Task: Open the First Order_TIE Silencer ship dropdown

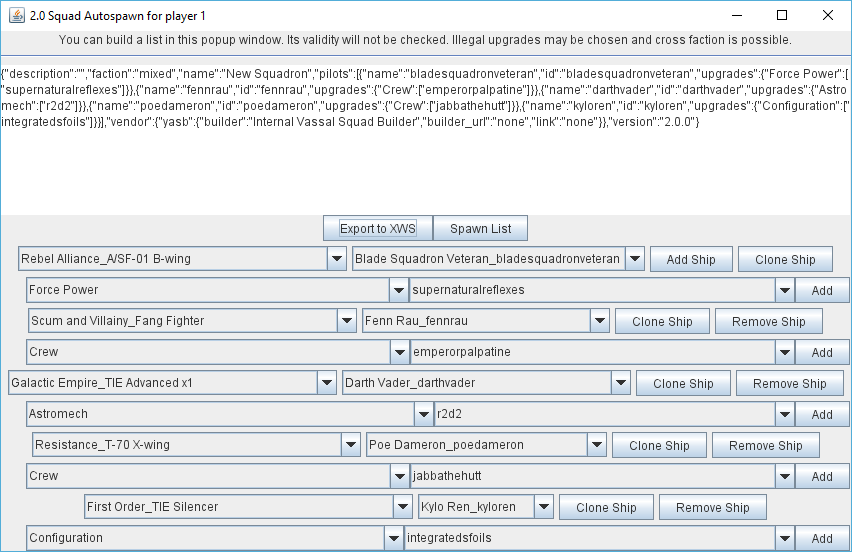Action: (x=248, y=506)
